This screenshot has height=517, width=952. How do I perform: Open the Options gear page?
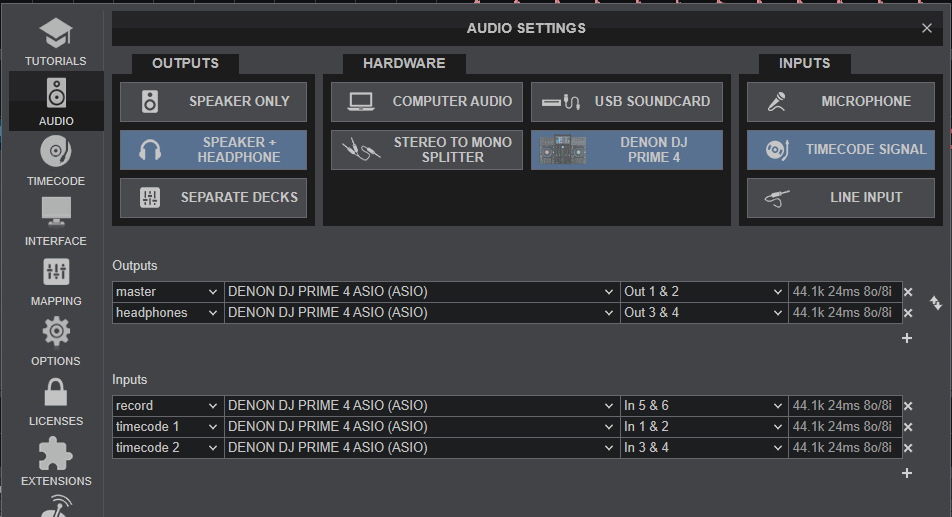(55, 341)
